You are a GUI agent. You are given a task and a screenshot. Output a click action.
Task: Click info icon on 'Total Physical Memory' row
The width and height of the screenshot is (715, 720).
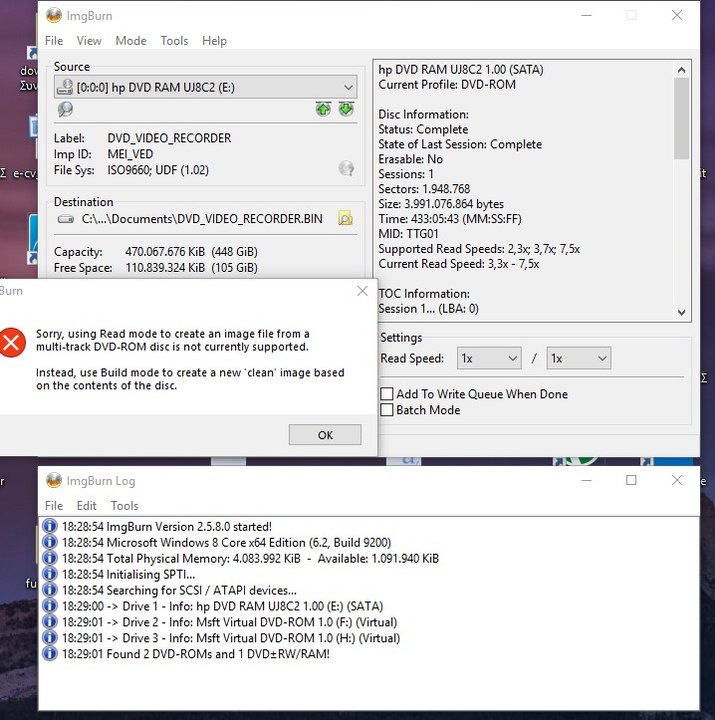(50, 558)
